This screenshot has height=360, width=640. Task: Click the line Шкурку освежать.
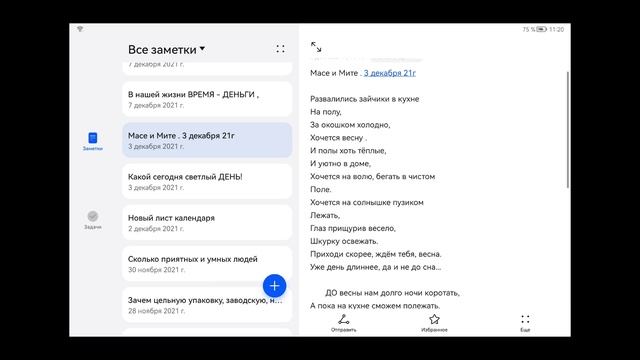pos(344,241)
